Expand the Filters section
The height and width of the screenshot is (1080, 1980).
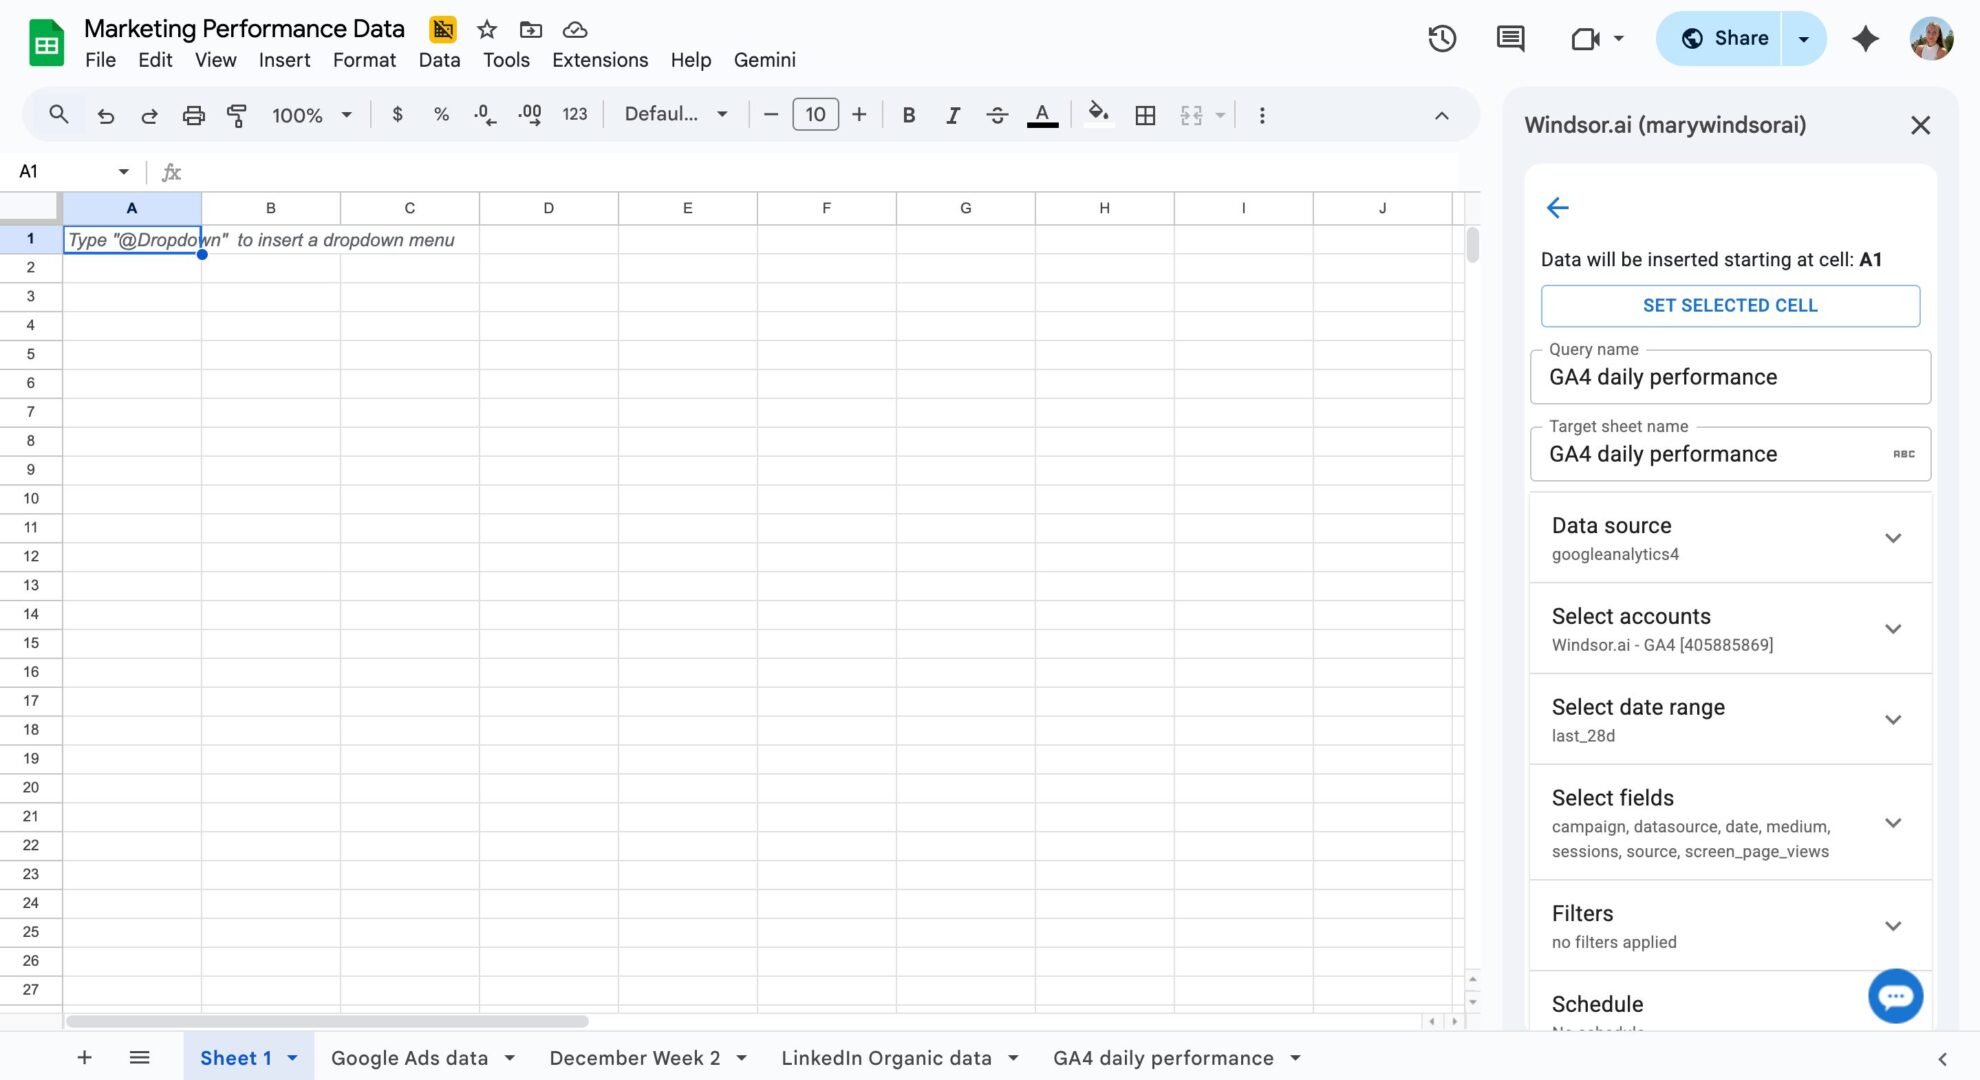(1730, 926)
